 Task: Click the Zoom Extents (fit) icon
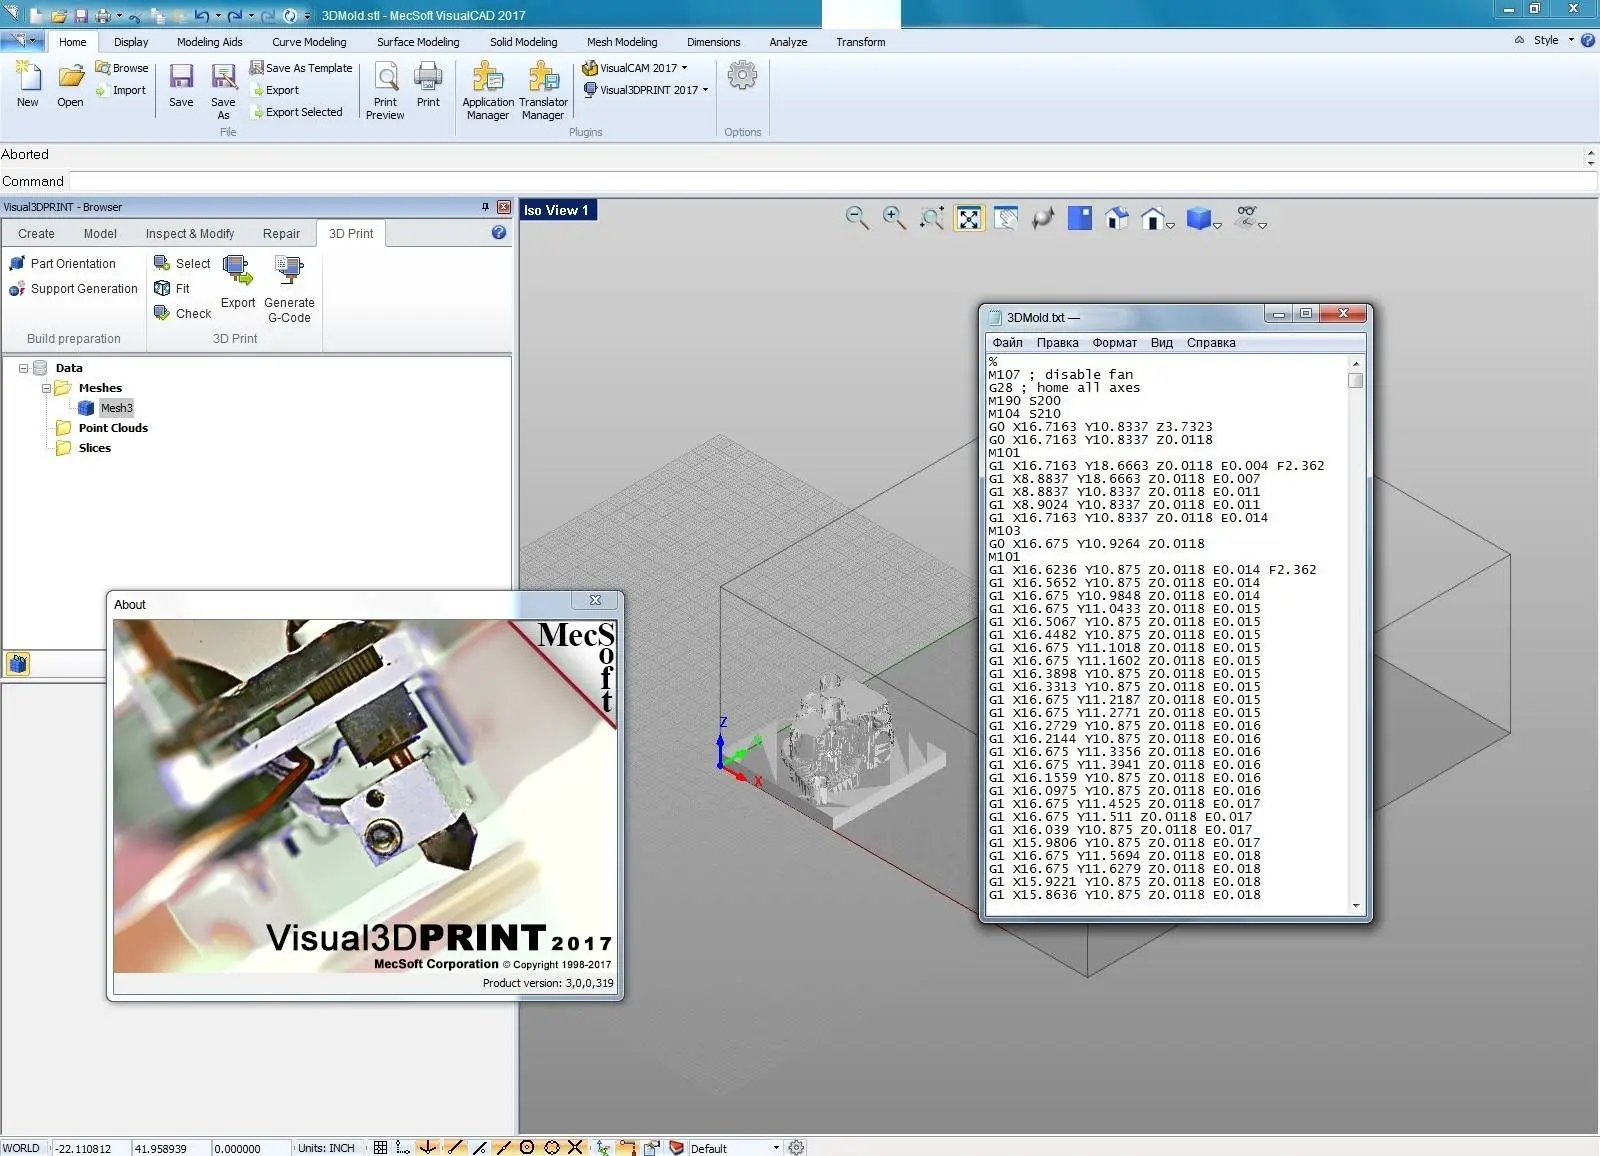point(969,218)
